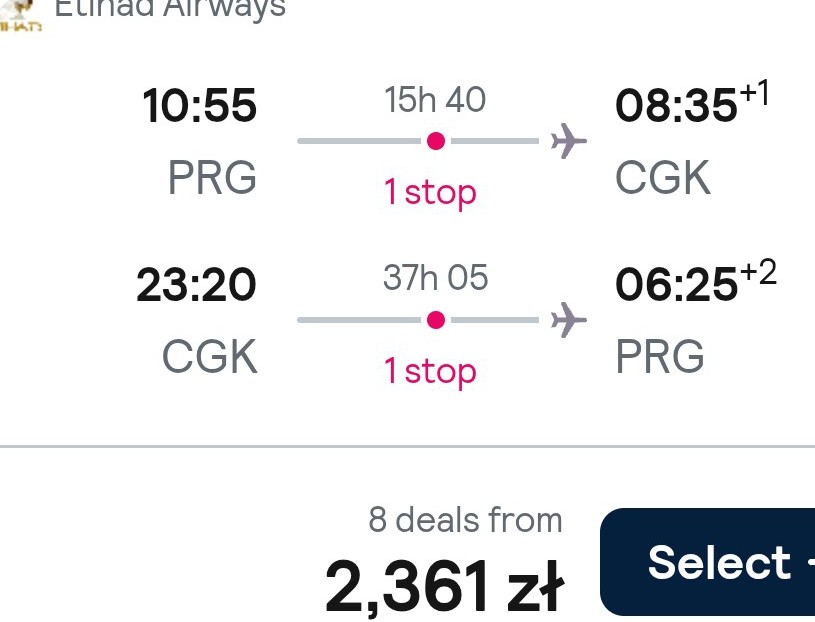Click the outbound stop dot marker

click(436, 141)
